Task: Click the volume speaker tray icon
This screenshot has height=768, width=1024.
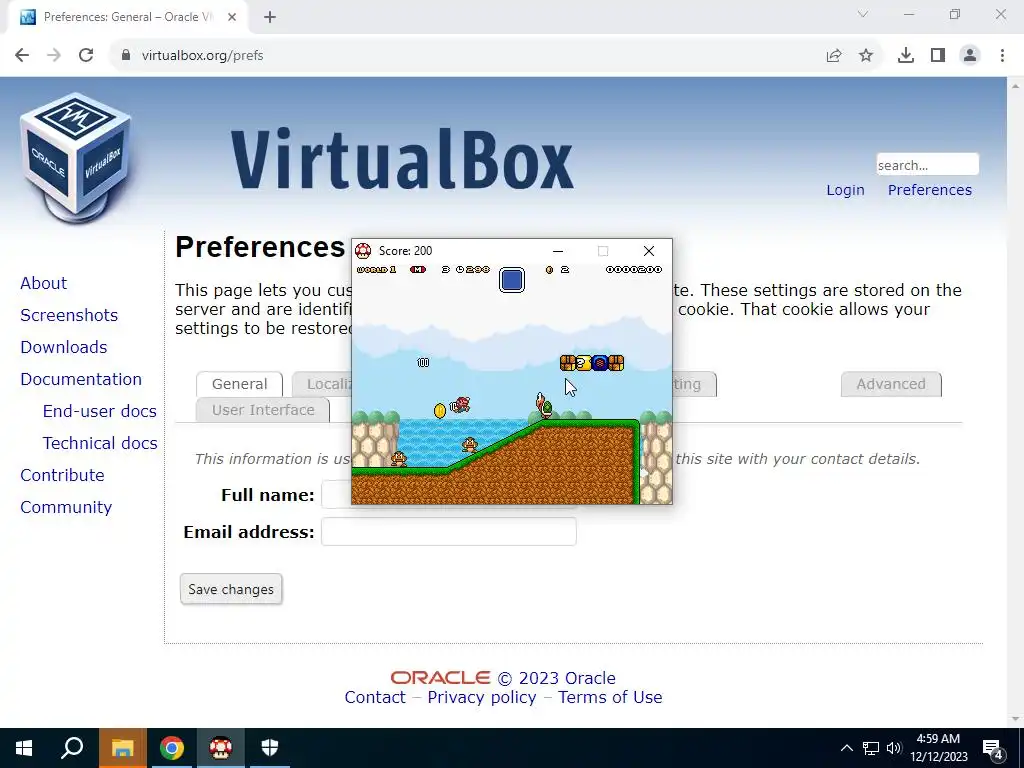Action: click(x=894, y=748)
